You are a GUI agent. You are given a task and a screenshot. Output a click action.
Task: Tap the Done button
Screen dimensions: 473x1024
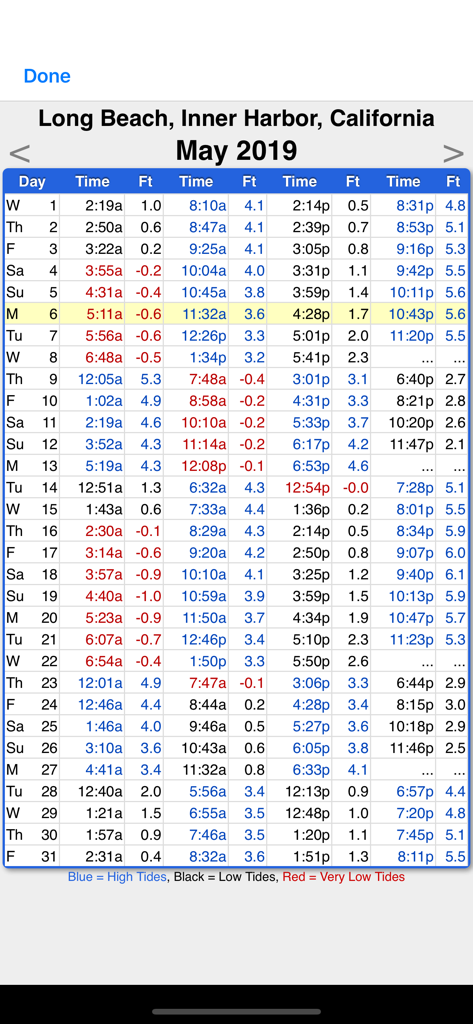[47, 76]
